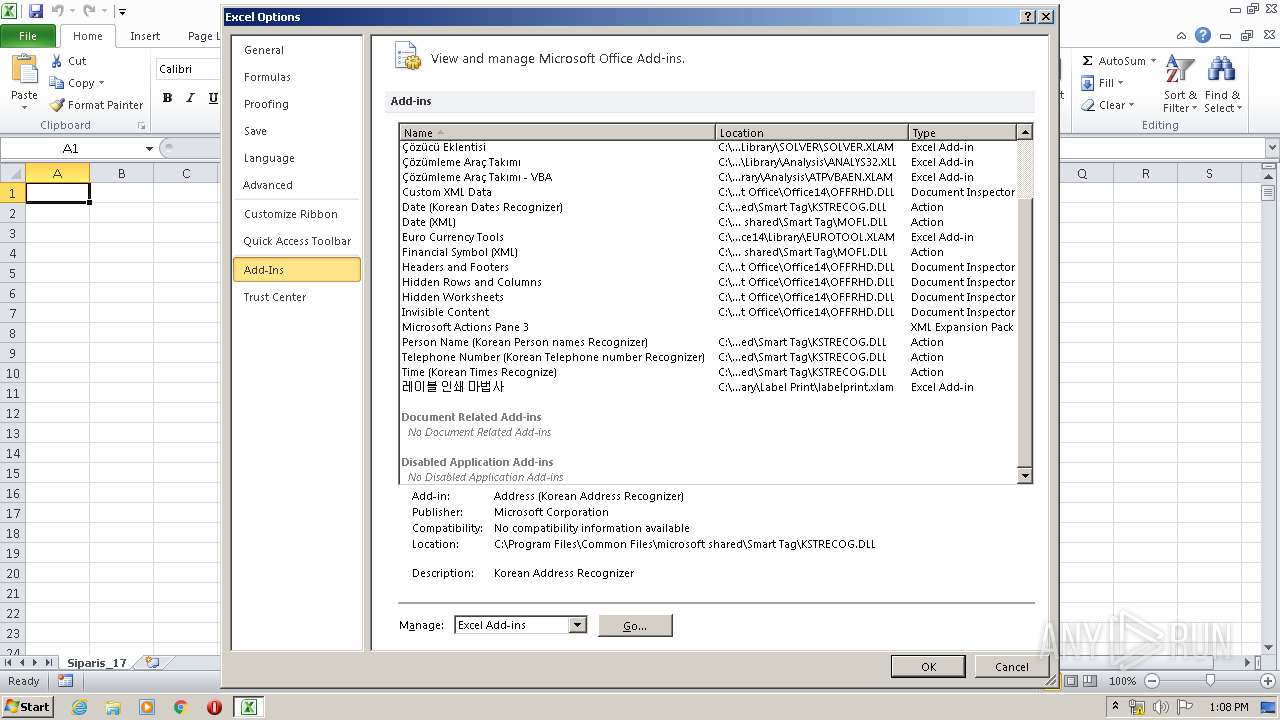Click the Redo icon in Quick Access Toolbar
This screenshot has width=1280, height=720.
point(89,11)
